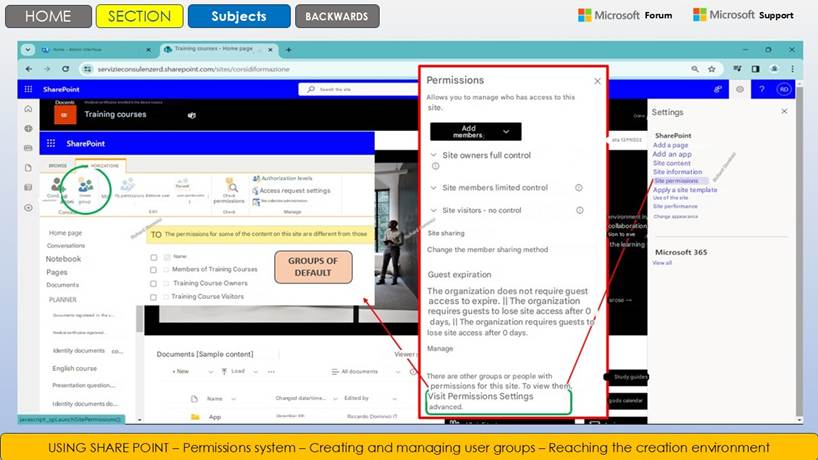Open the SharePoint app launcher waffle in top bar
The image size is (818, 460).
(28, 89)
